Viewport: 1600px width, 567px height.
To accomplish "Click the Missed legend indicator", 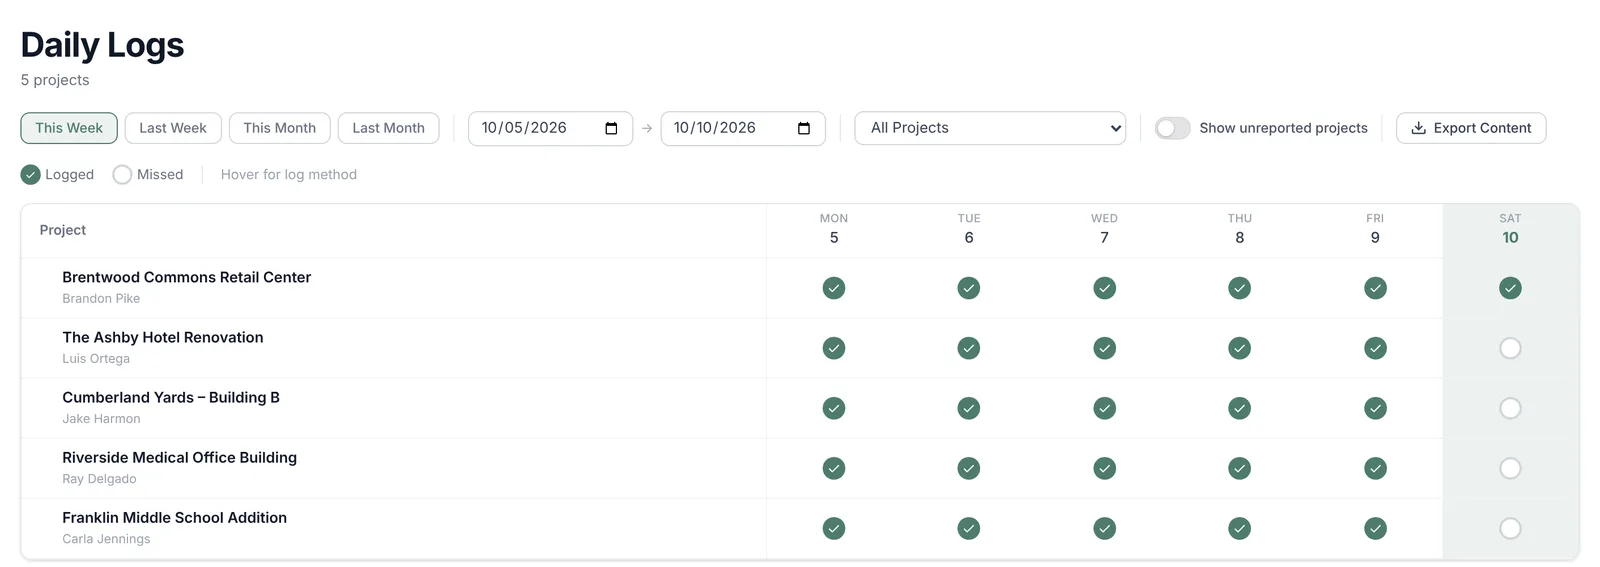I will point(122,174).
